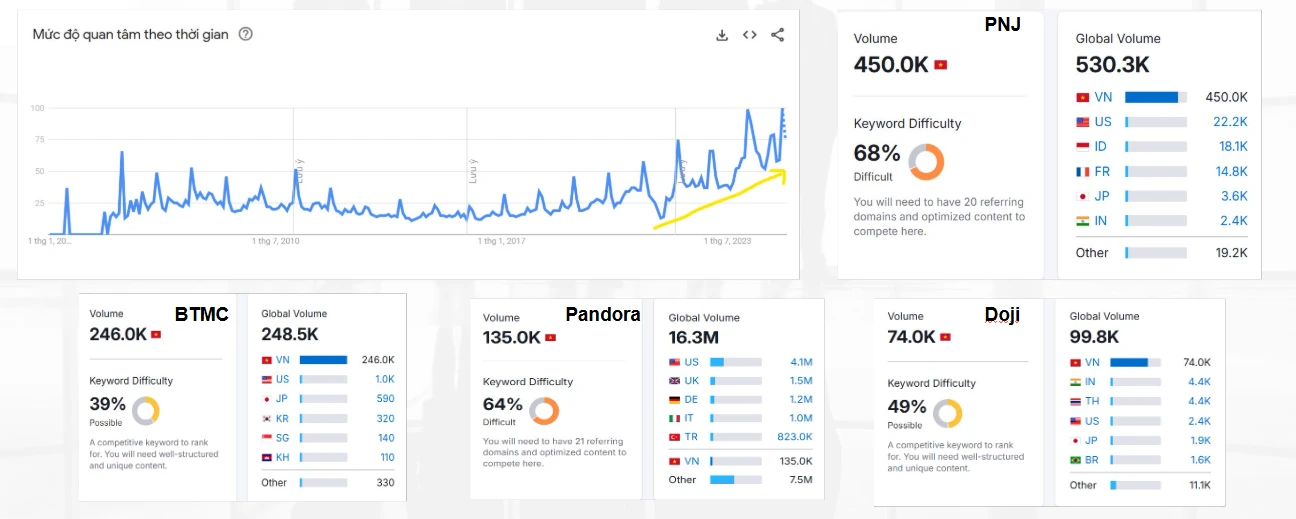Click the '1 thg 7, 2023' axis label
This screenshot has width=1296, height=519.
(x=727, y=241)
